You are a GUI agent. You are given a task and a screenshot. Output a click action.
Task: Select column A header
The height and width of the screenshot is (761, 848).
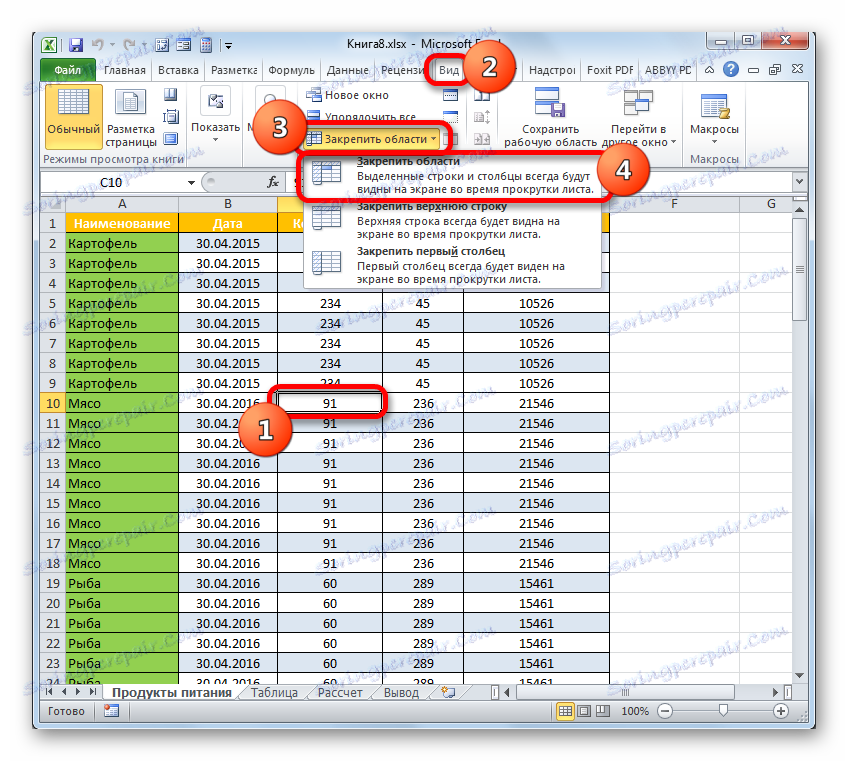pyautogui.click(x=122, y=204)
